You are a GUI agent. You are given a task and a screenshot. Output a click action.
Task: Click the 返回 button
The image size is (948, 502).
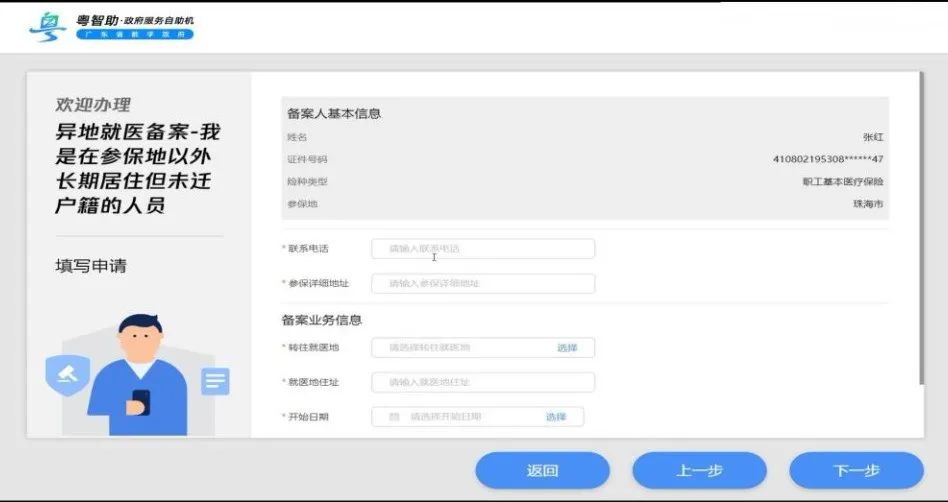tap(542, 471)
